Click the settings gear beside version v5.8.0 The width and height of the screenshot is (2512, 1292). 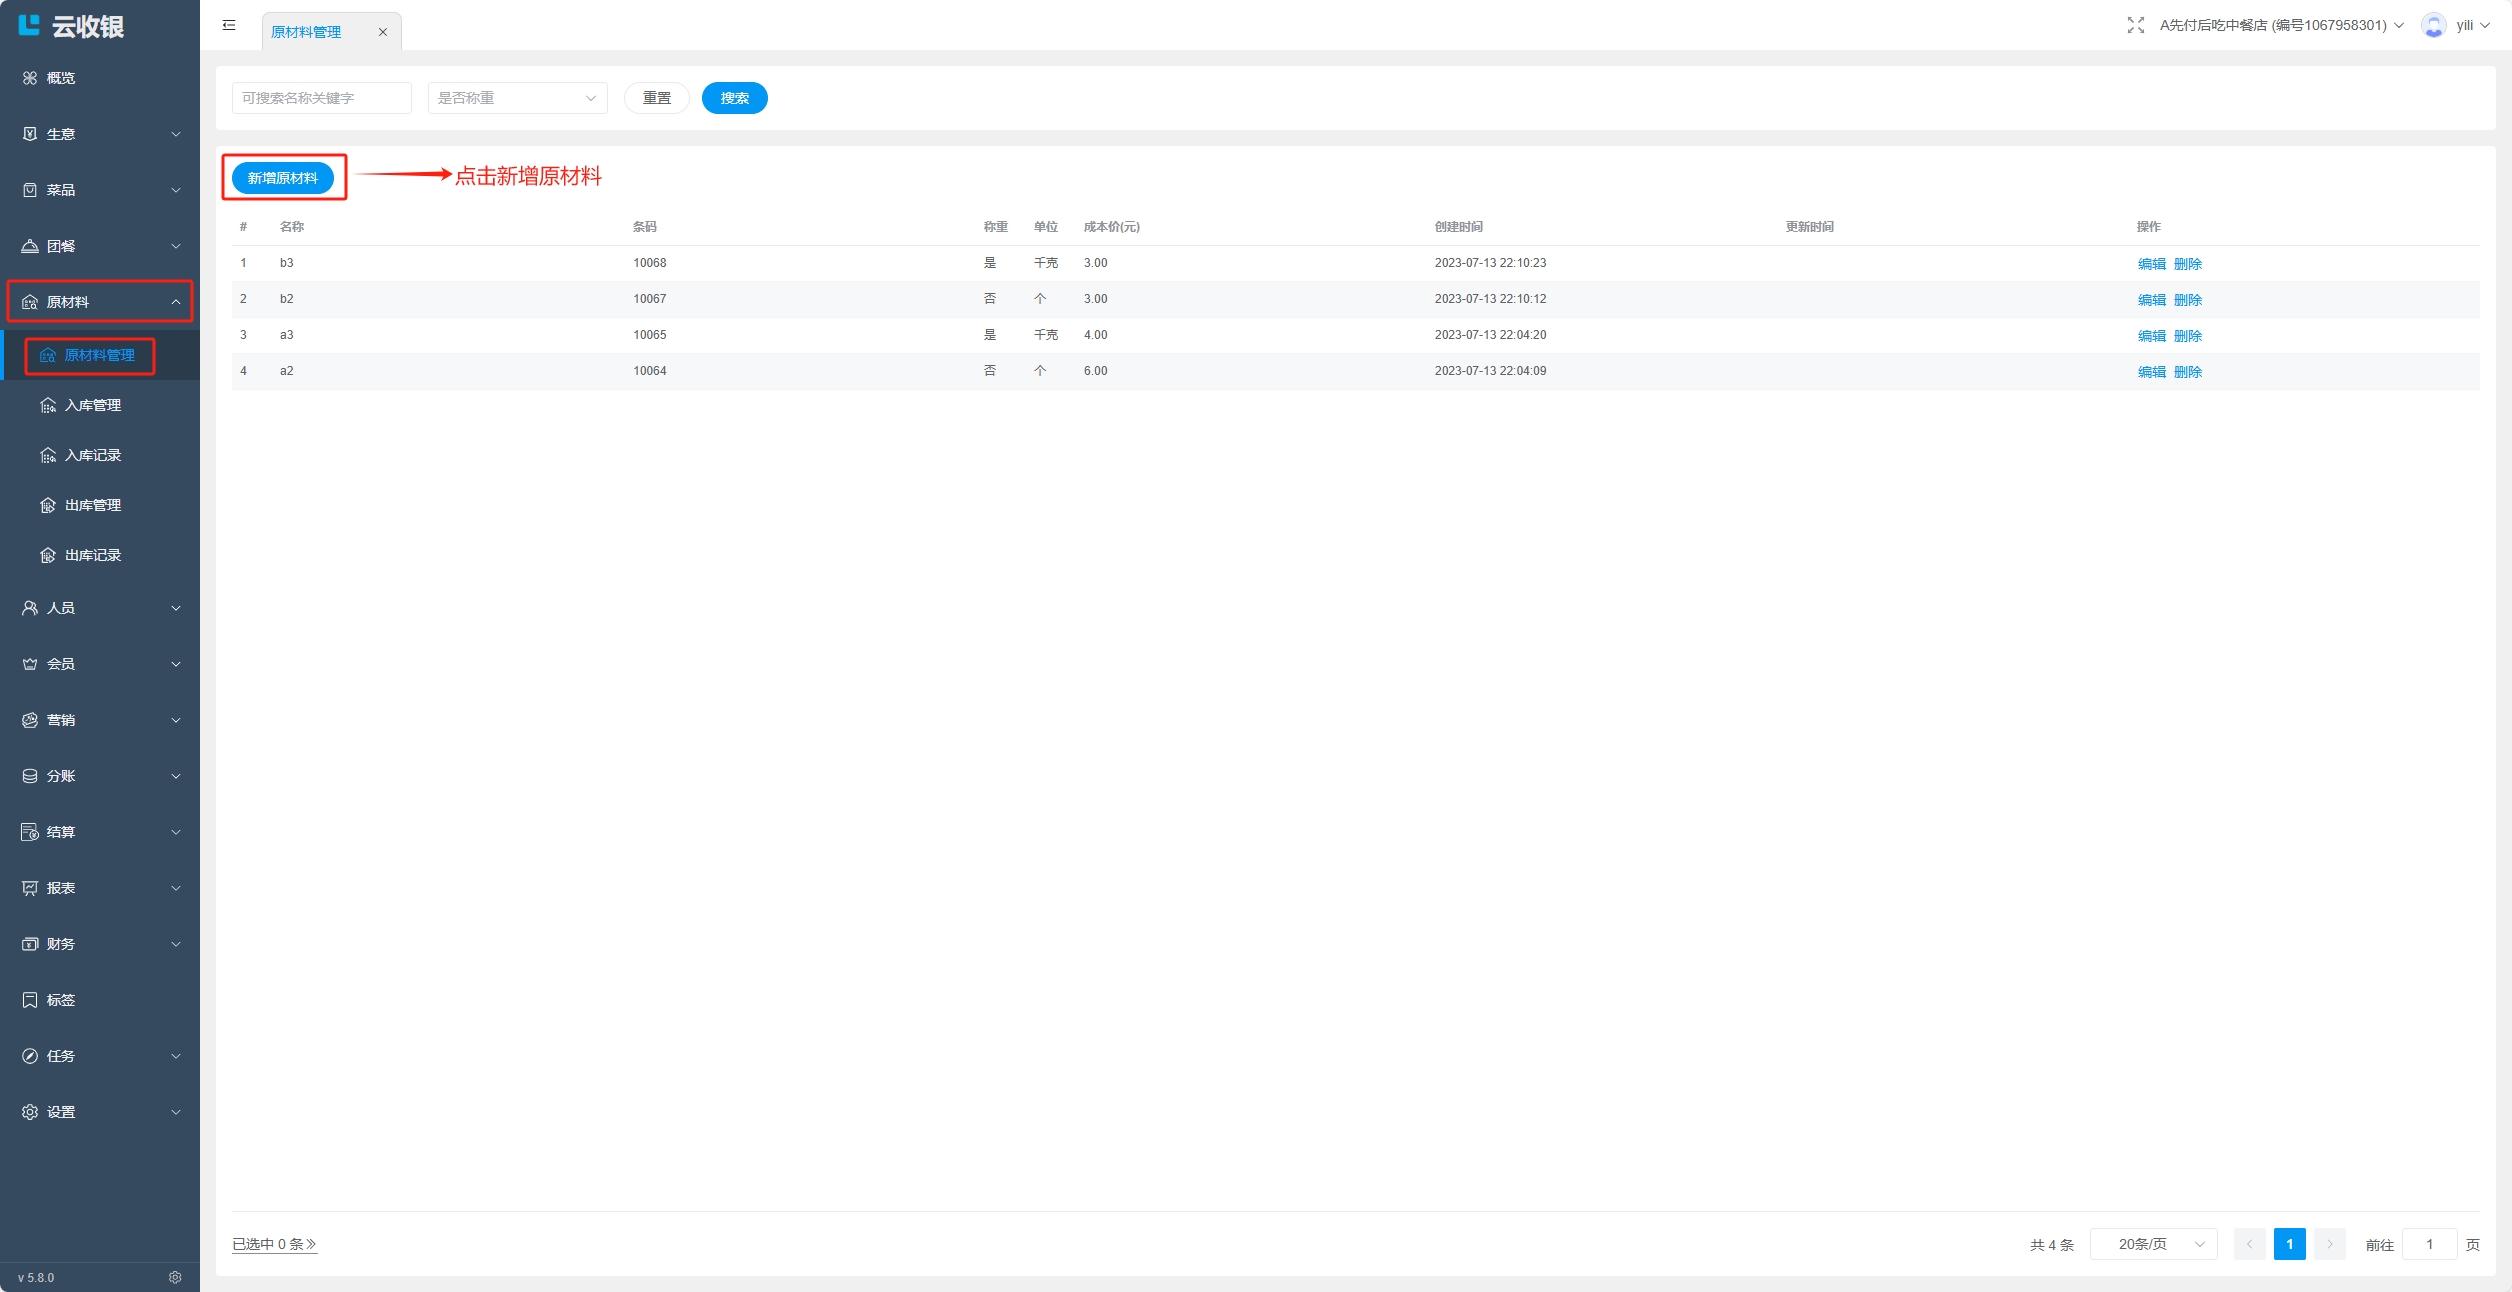click(x=175, y=1277)
